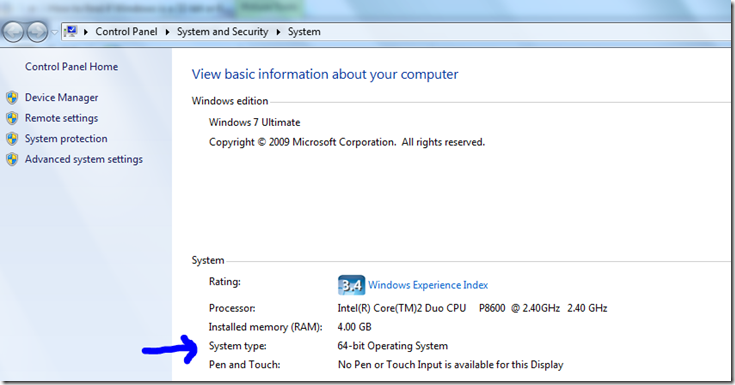Click the 3.4 rating score badge
This screenshot has width=735, height=385.
pos(351,285)
